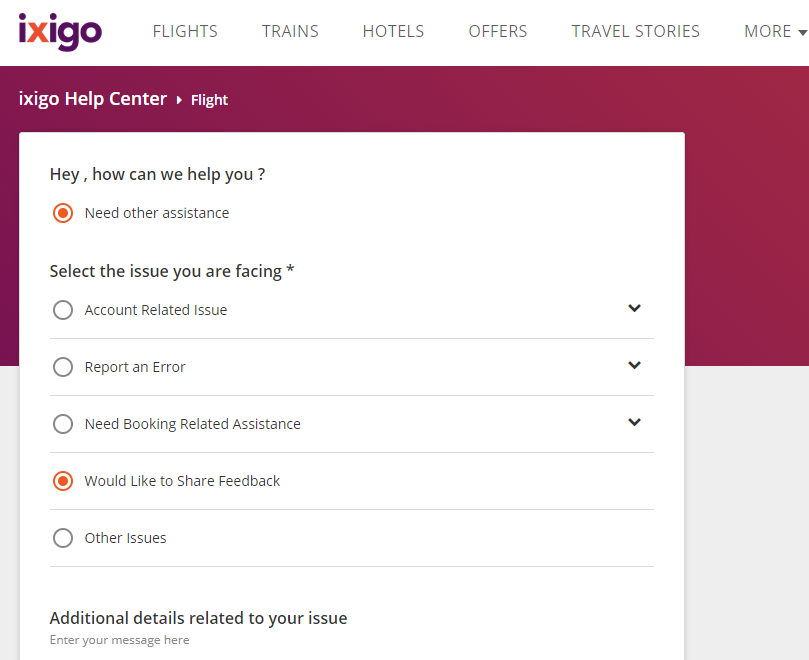The width and height of the screenshot is (809, 660).
Task: Go to the TRAINS section
Action: click(x=290, y=31)
